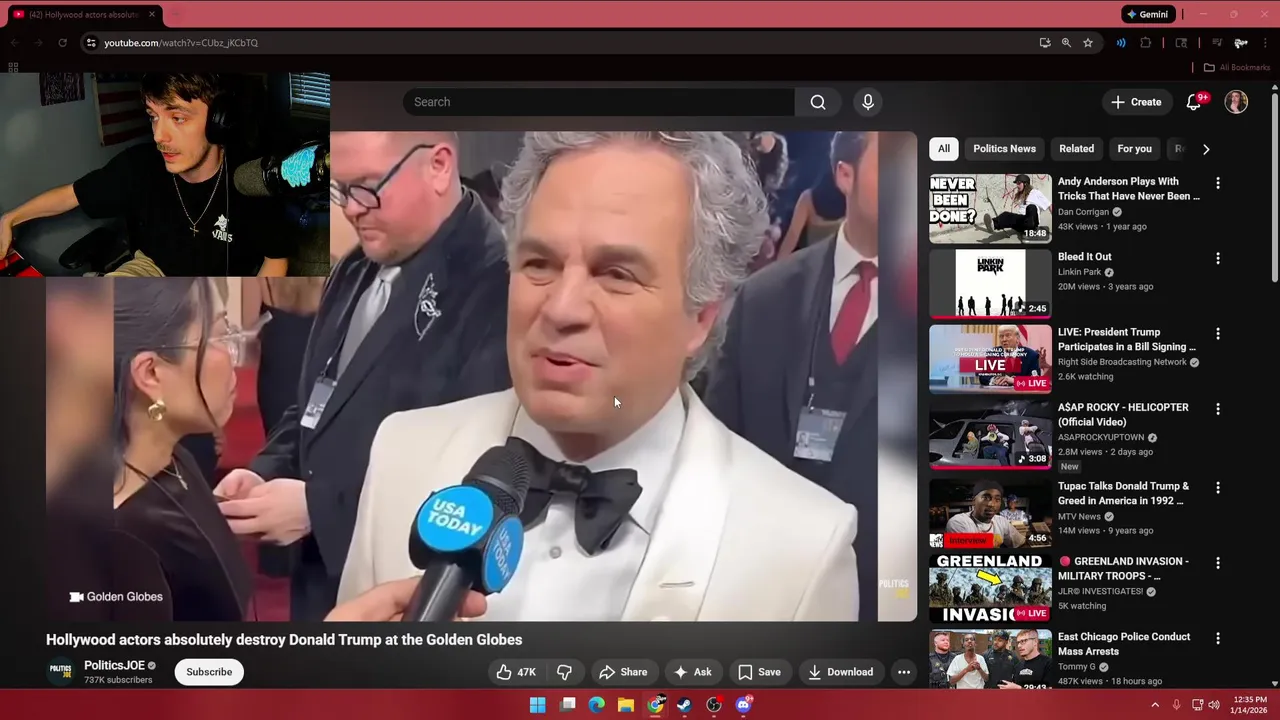Screen dimensions: 1280x720
Task: Open Gemini in Chrome
Action: (1147, 15)
